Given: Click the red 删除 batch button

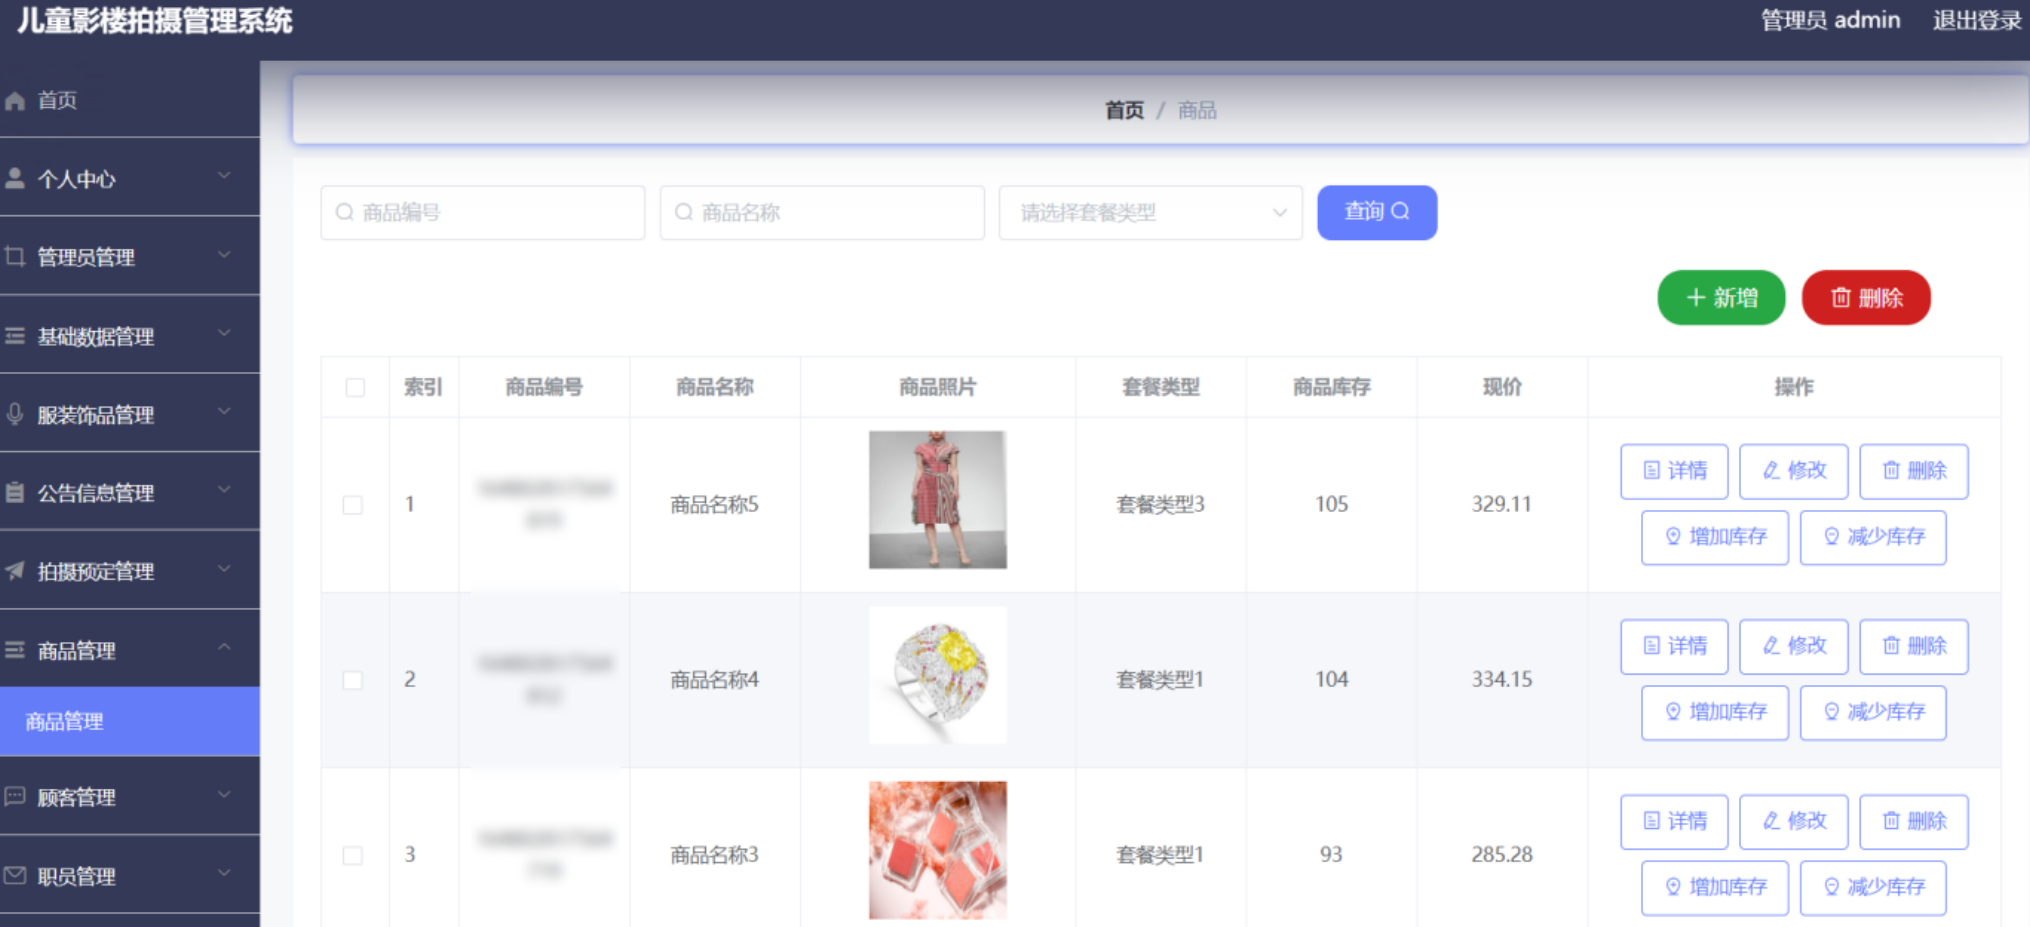Looking at the screenshot, I should coord(1866,298).
